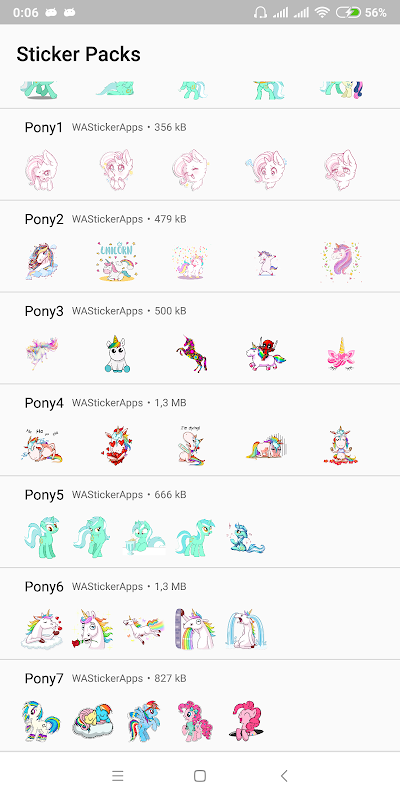Select the blue sitting pony sticker in Pony5
The image size is (400, 800).
coord(246,538)
